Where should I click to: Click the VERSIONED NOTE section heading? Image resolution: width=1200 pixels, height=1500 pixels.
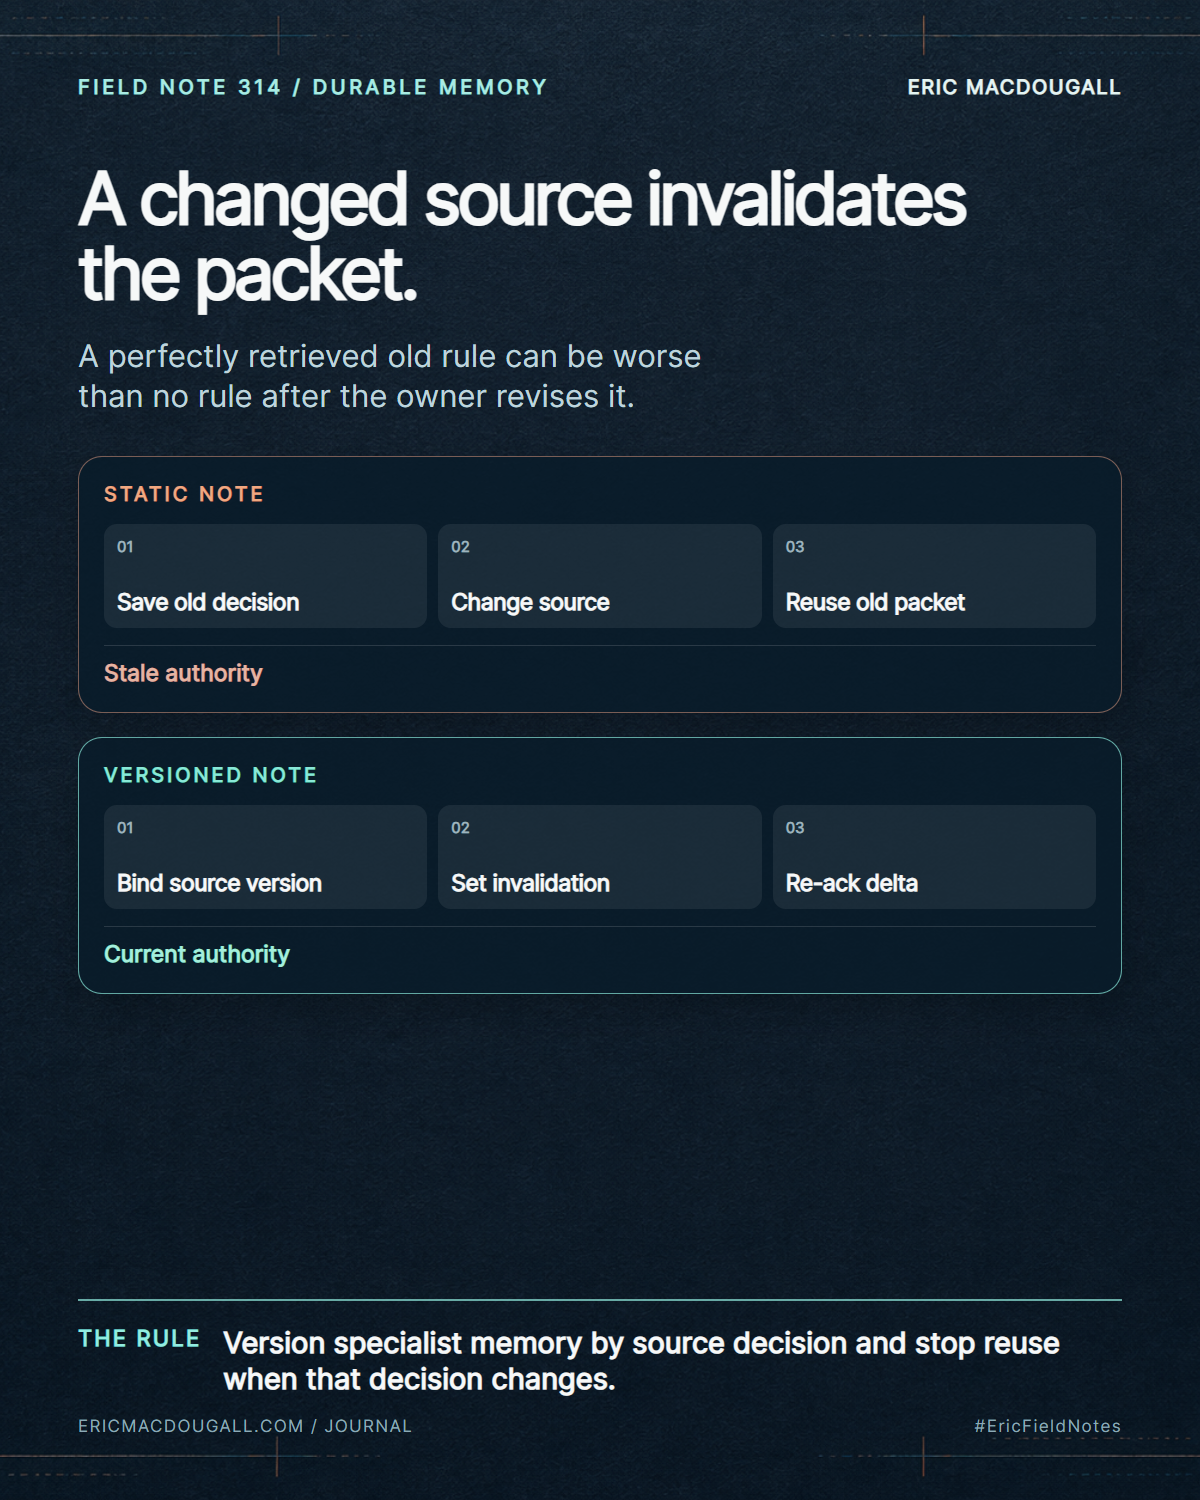(211, 775)
